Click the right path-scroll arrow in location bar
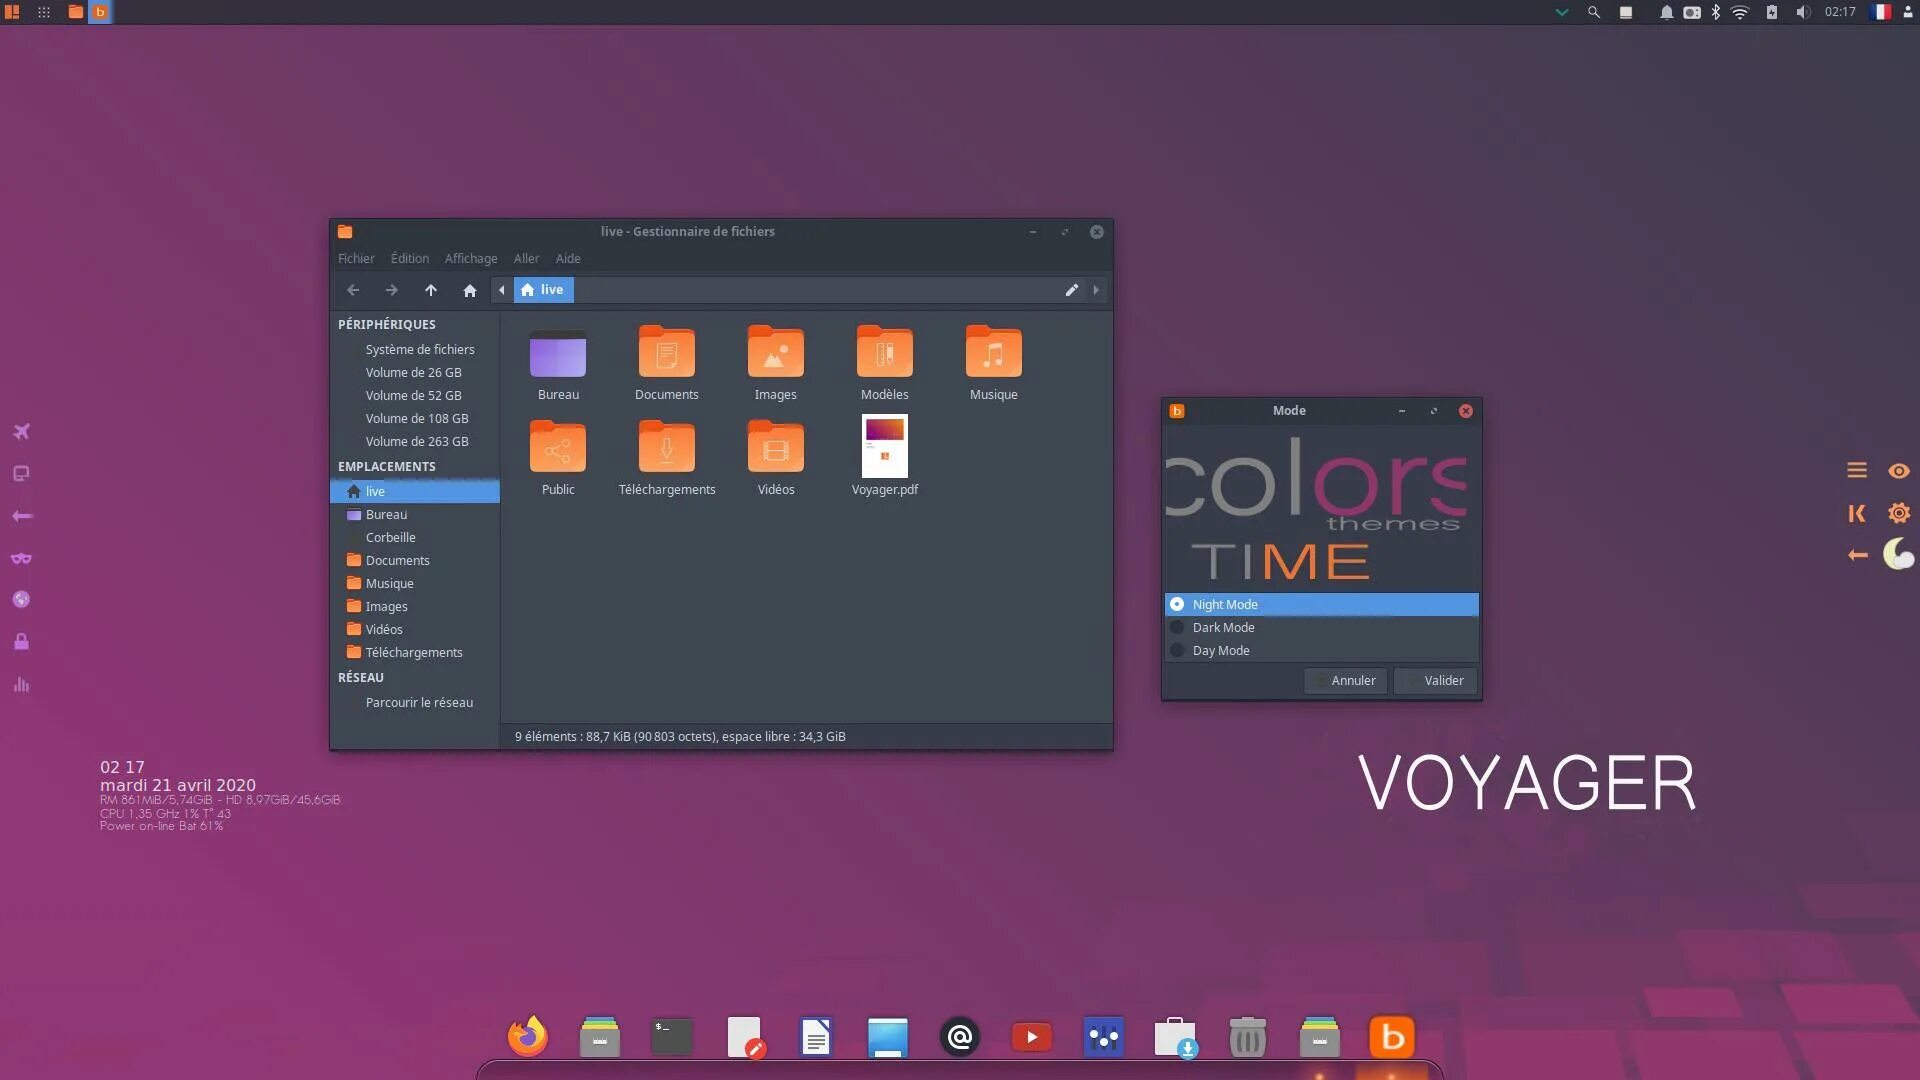Viewport: 1920px width, 1080px height. tap(1096, 290)
